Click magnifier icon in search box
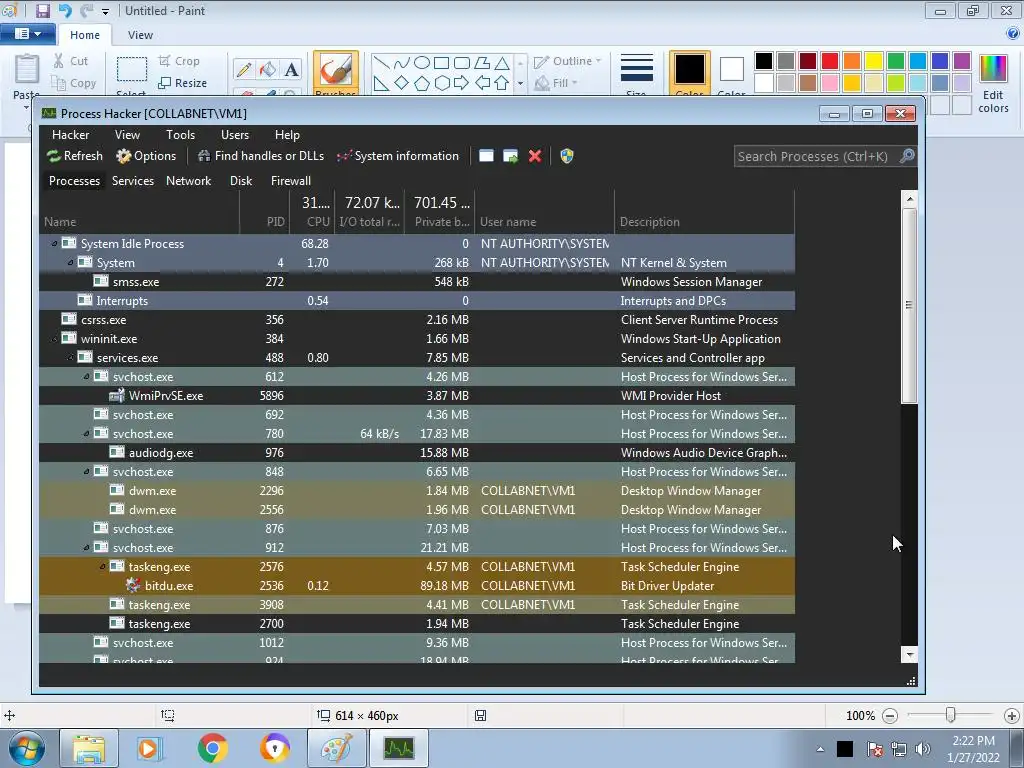This screenshot has width=1024, height=768. [907, 156]
